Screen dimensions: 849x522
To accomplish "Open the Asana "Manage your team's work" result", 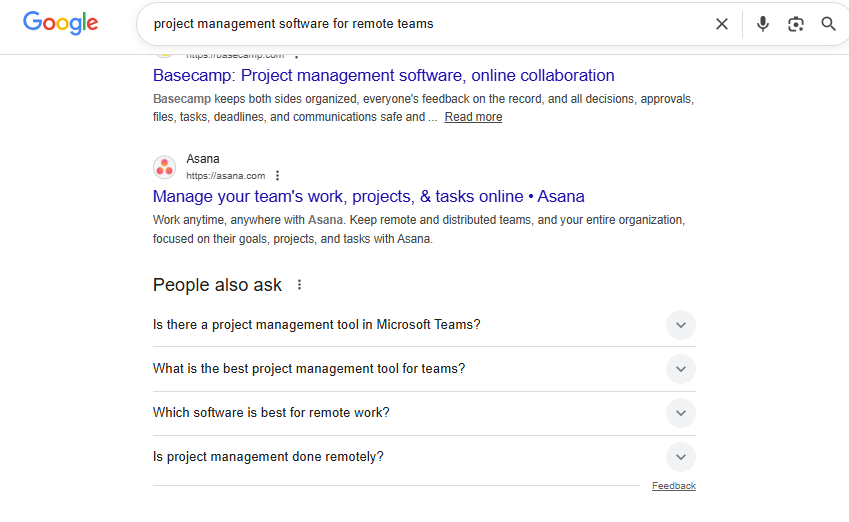I will 368,196.
